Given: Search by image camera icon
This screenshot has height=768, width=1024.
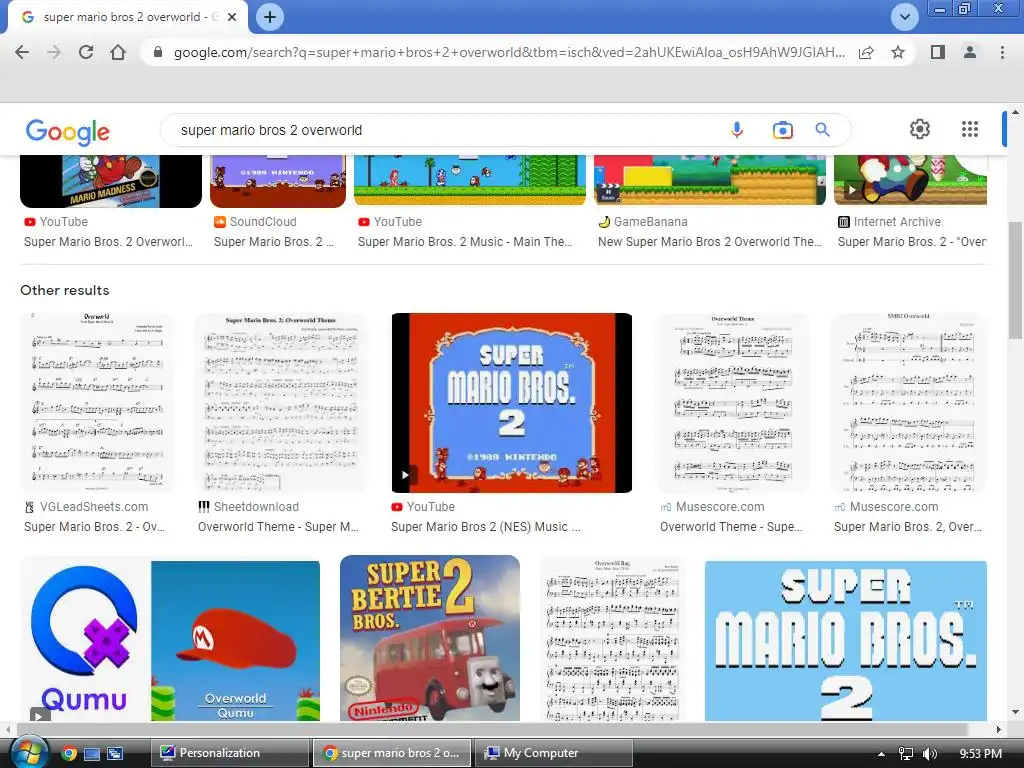Looking at the screenshot, I should [782, 130].
